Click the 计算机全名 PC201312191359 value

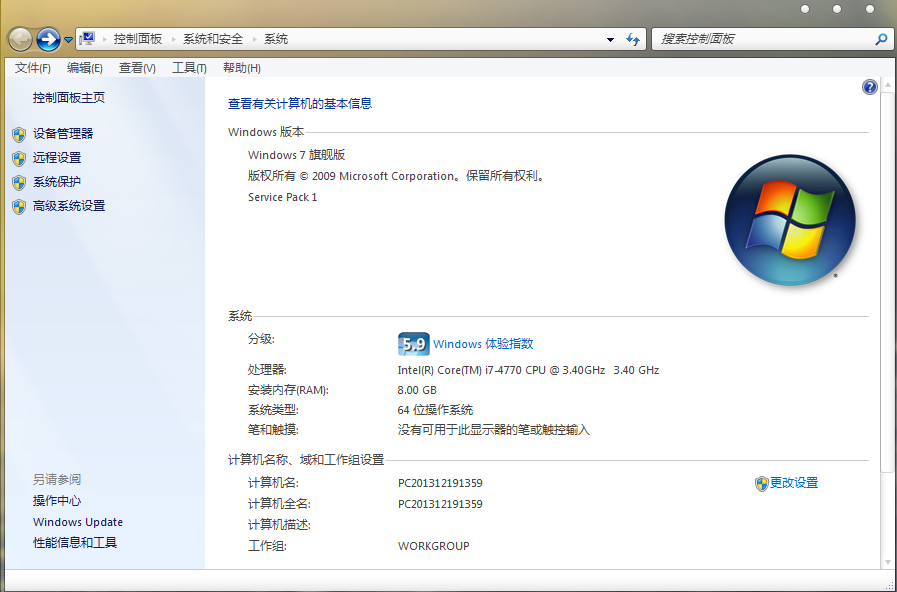click(x=440, y=504)
